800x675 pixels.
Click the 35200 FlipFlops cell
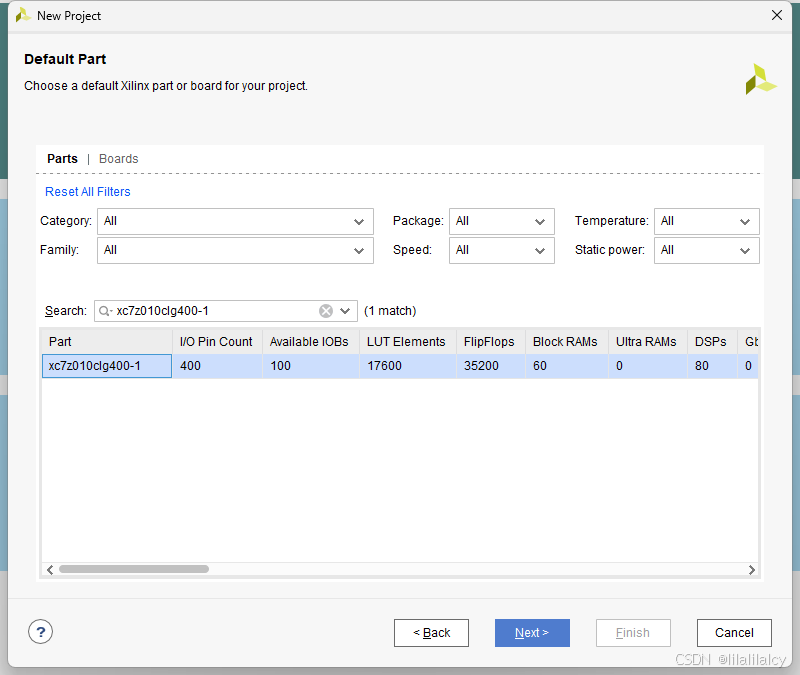click(x=490, y=366)
